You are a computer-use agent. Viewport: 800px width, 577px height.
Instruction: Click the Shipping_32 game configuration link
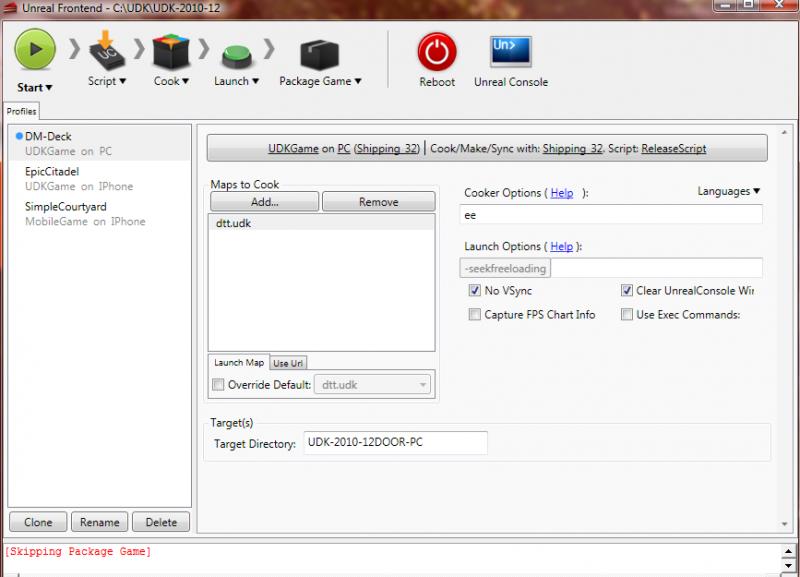(387, 148)
